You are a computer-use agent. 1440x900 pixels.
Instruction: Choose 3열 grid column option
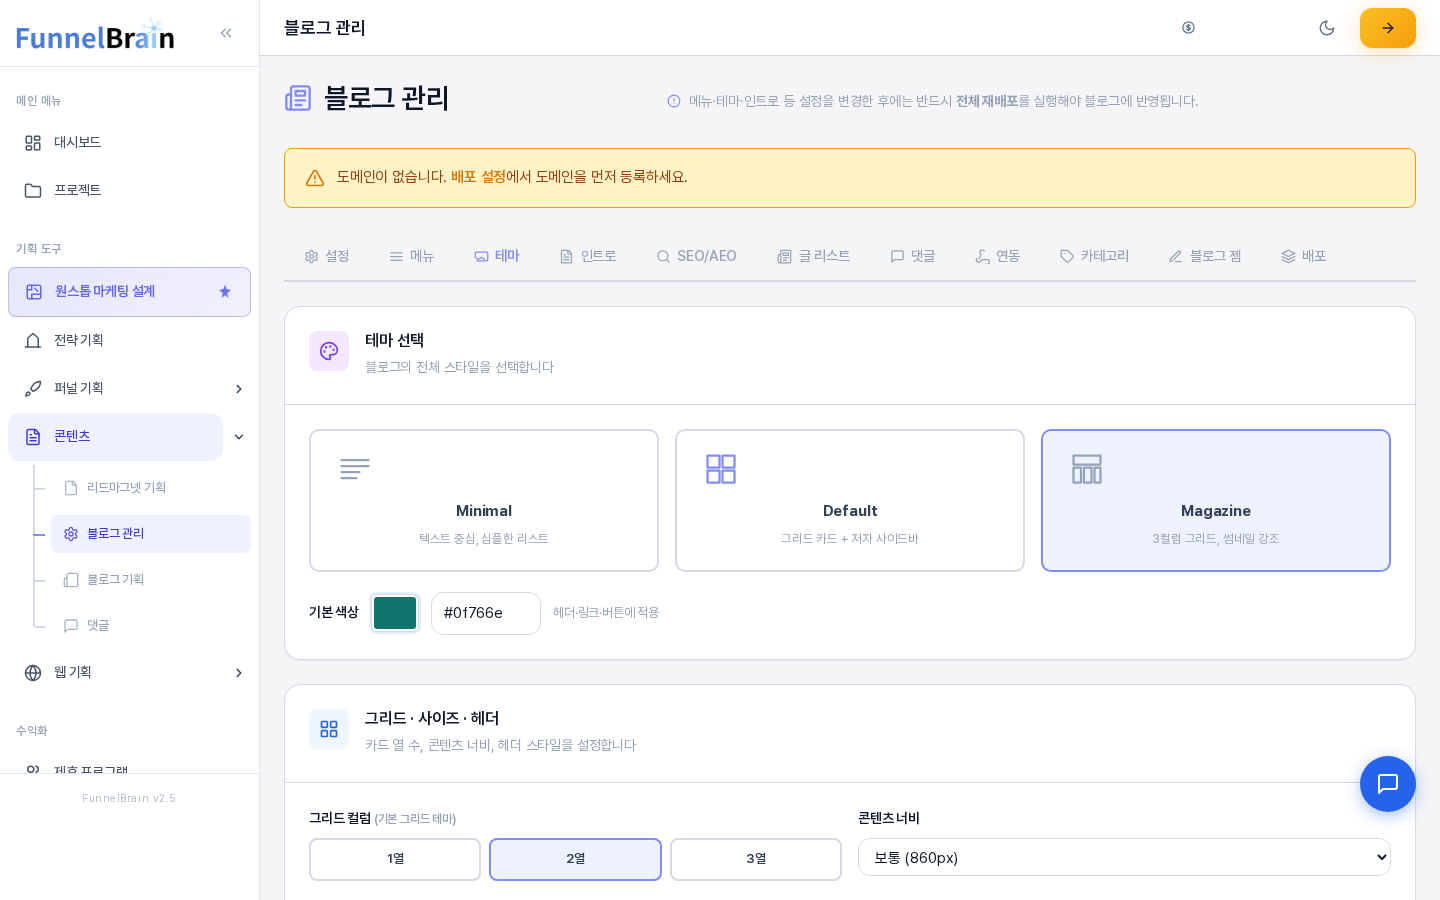click(x=756, y=859)
